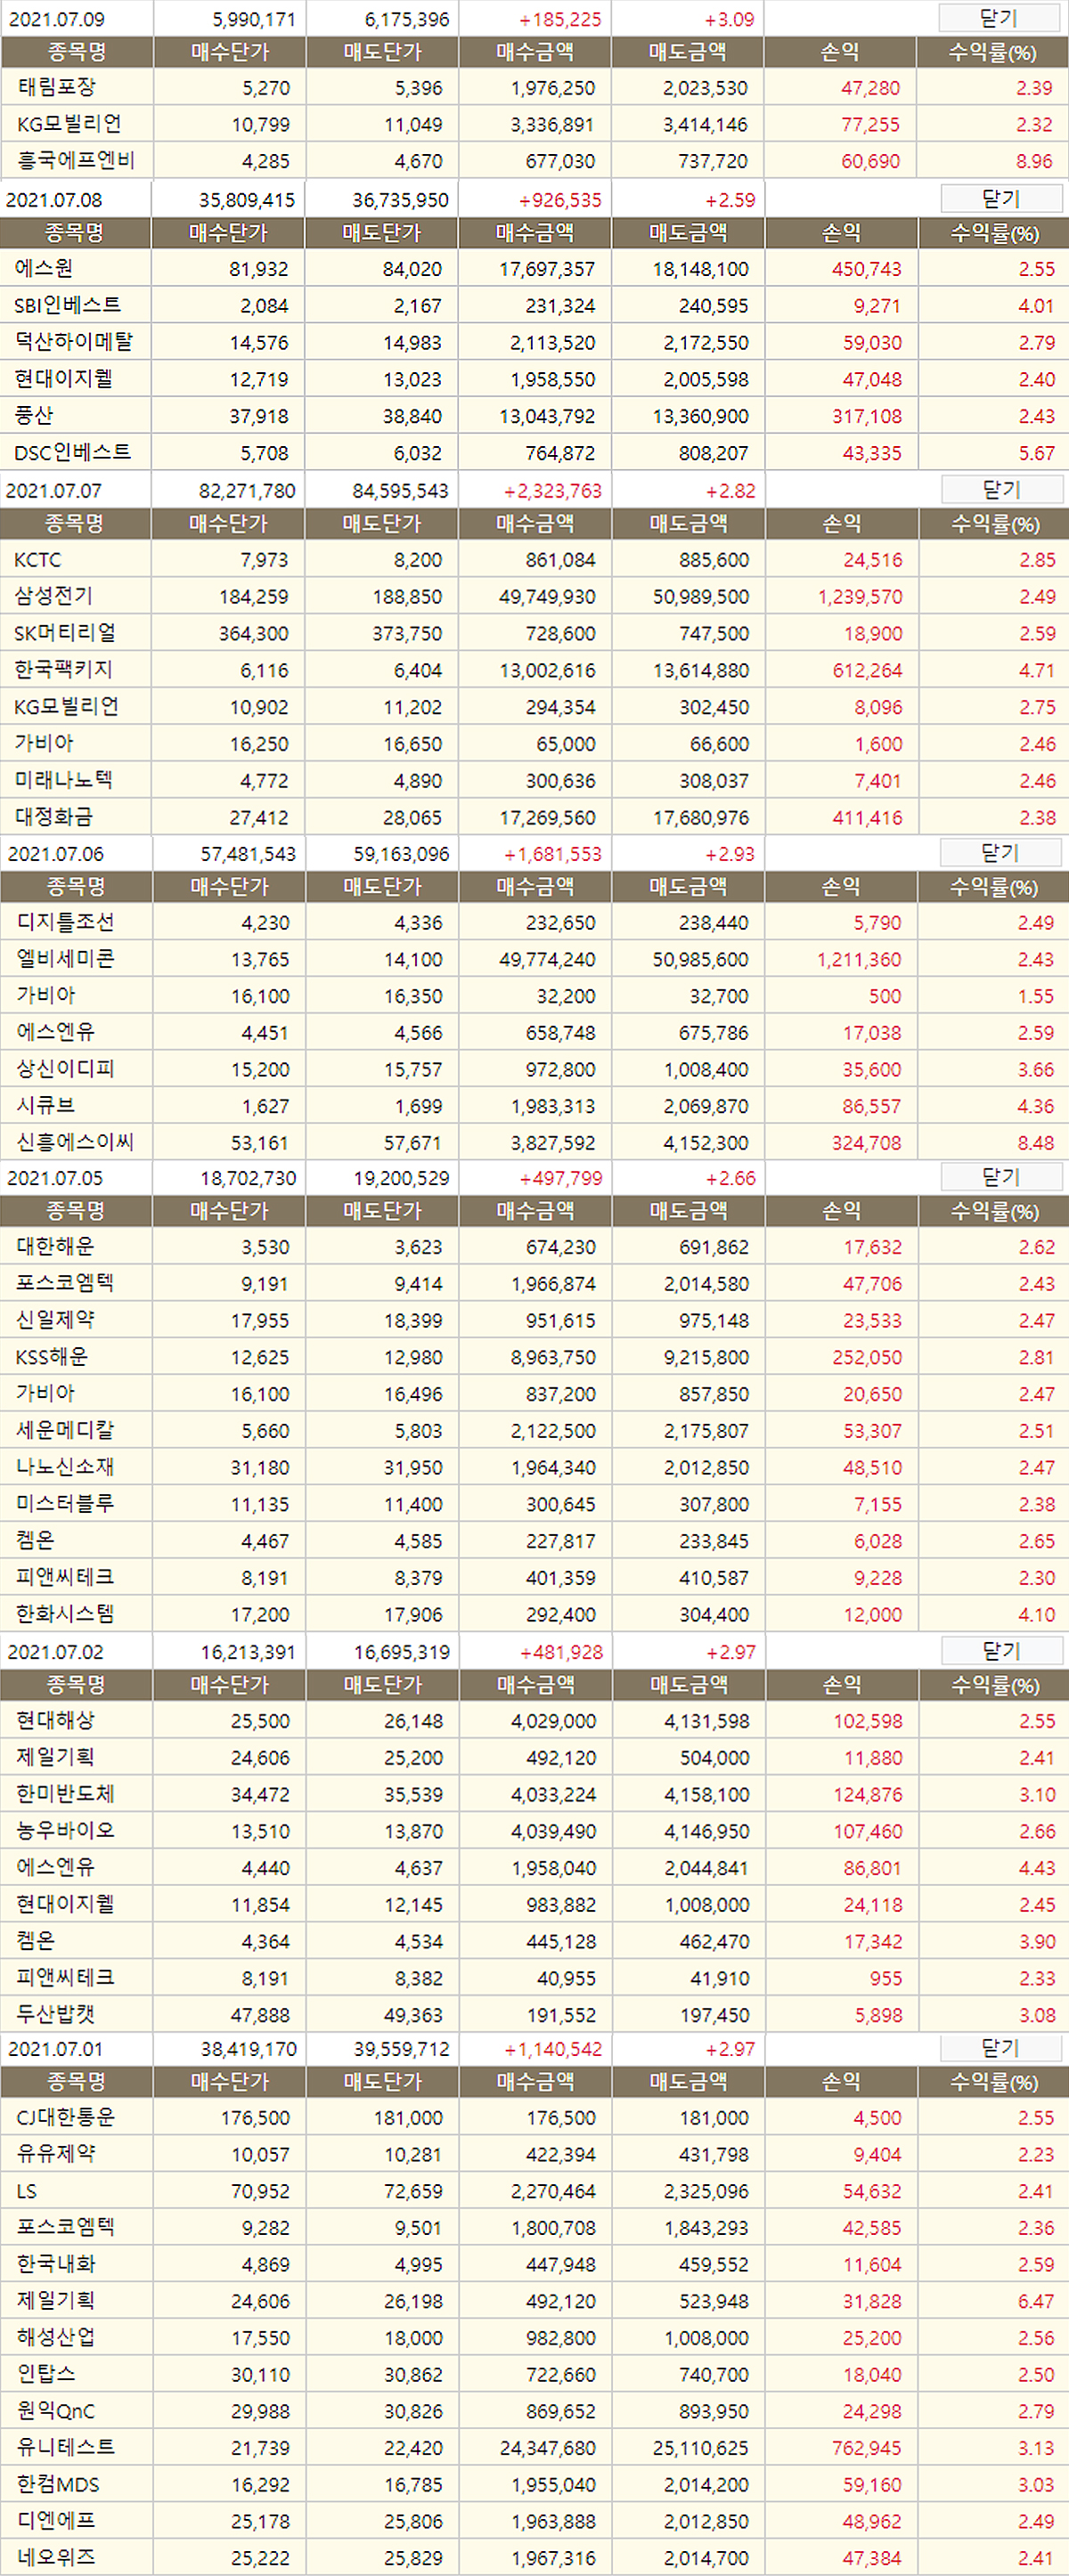Click stock name 해성산업
1069x2576 pixels.
[56, 2337]
